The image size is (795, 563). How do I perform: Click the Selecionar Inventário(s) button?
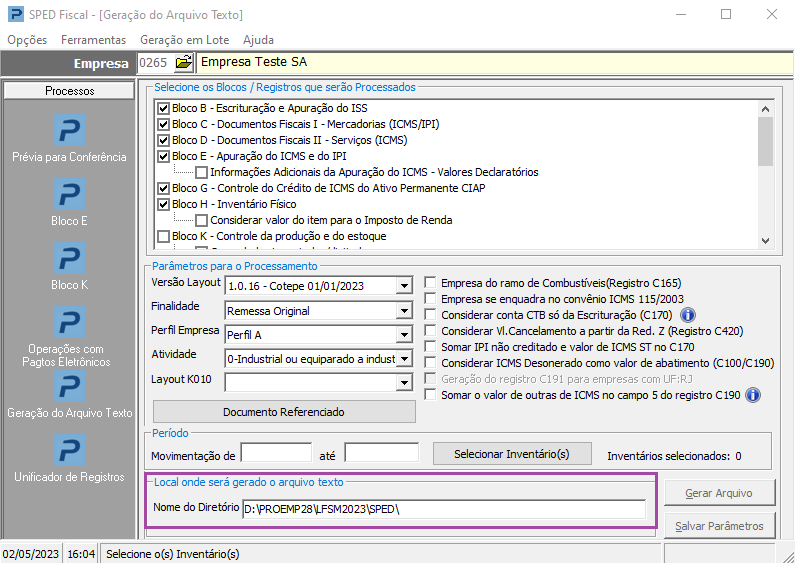click(512, 454)
